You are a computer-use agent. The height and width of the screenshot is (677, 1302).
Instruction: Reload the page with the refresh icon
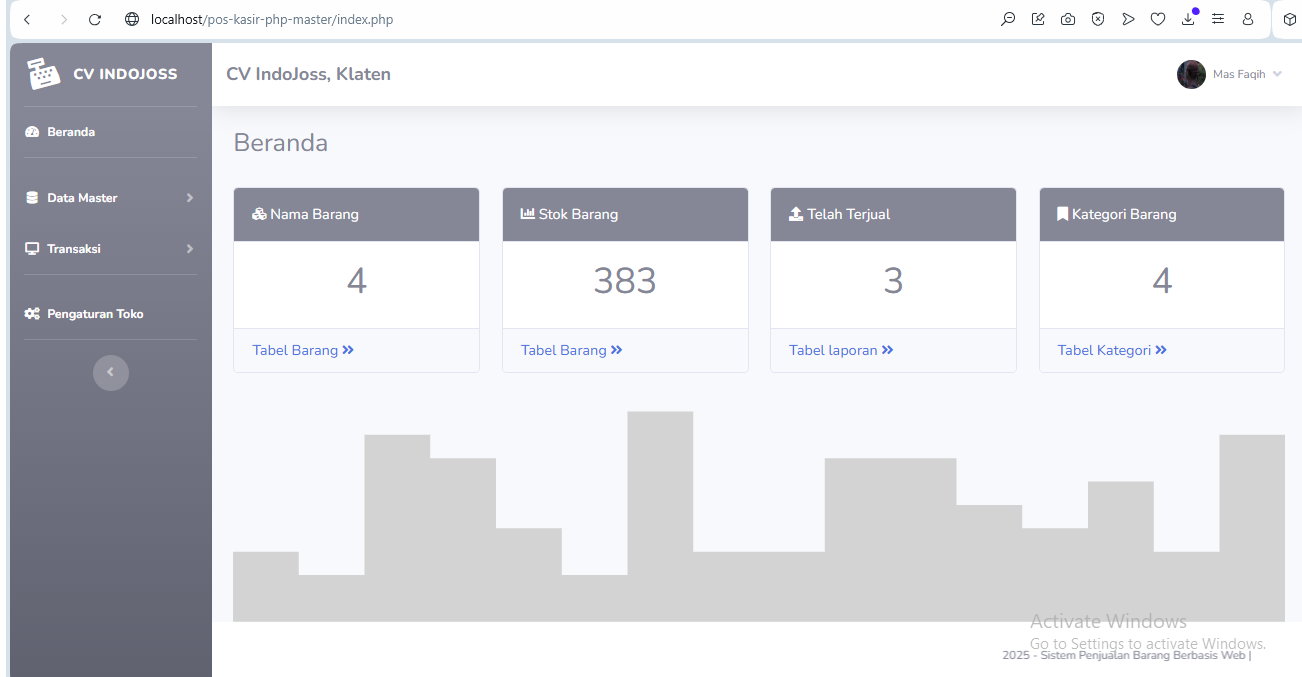coord(95,19)
